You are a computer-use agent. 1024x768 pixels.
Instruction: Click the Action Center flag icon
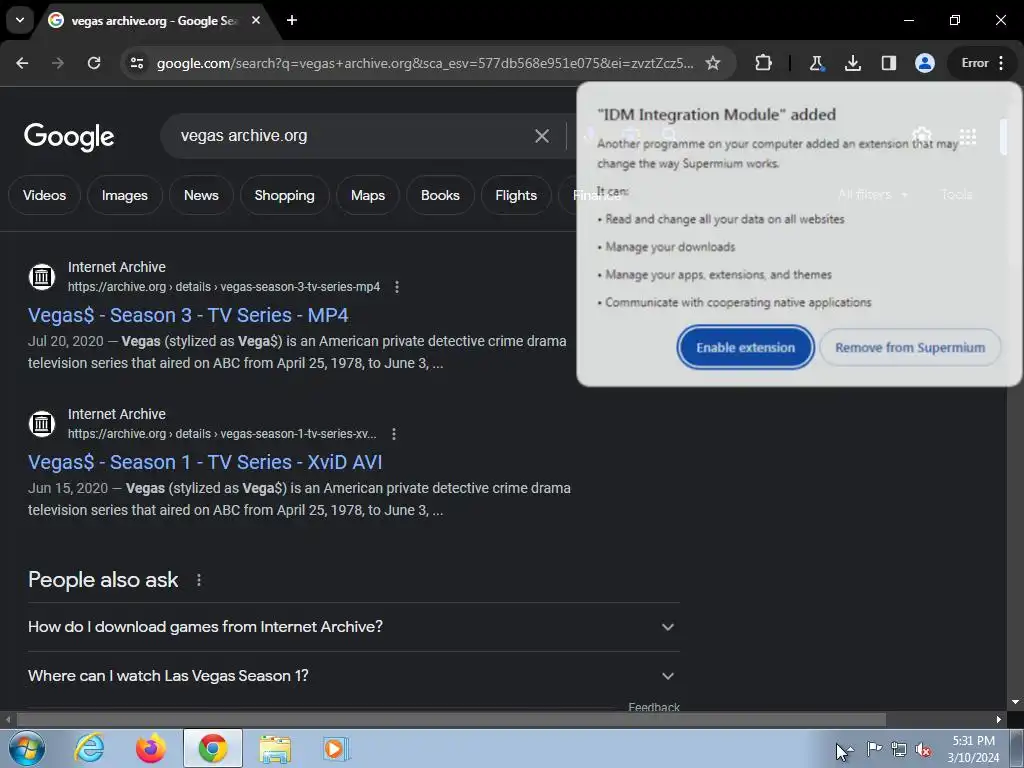click(x=874, y=749)
